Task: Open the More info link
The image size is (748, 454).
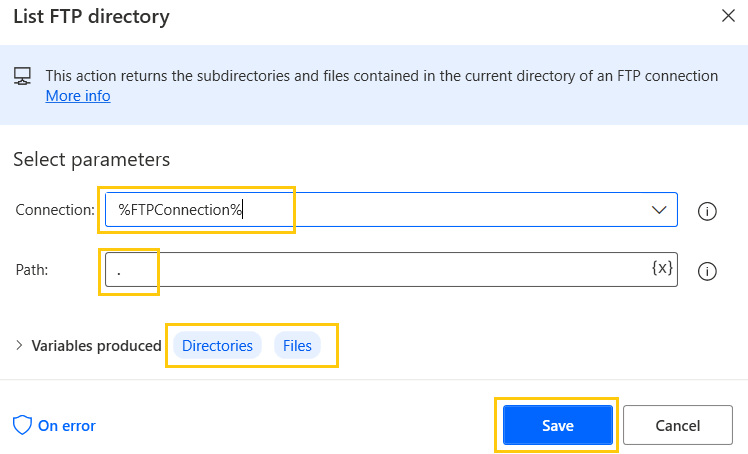Action: [x=78, y=96]
